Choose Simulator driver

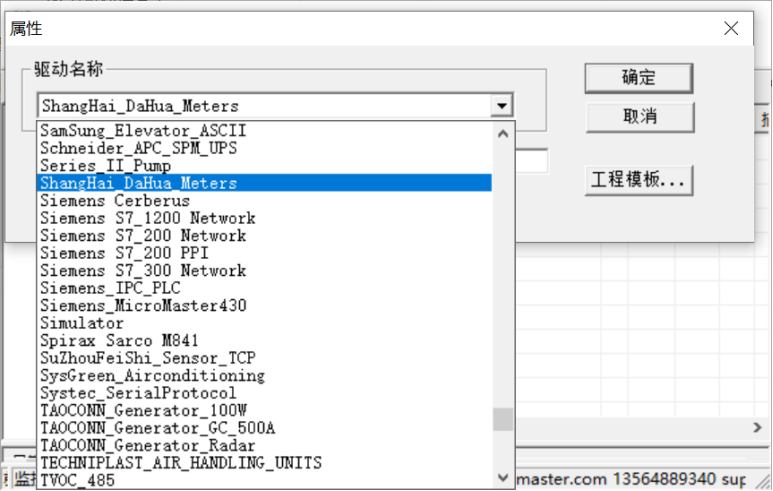(265, 323)
